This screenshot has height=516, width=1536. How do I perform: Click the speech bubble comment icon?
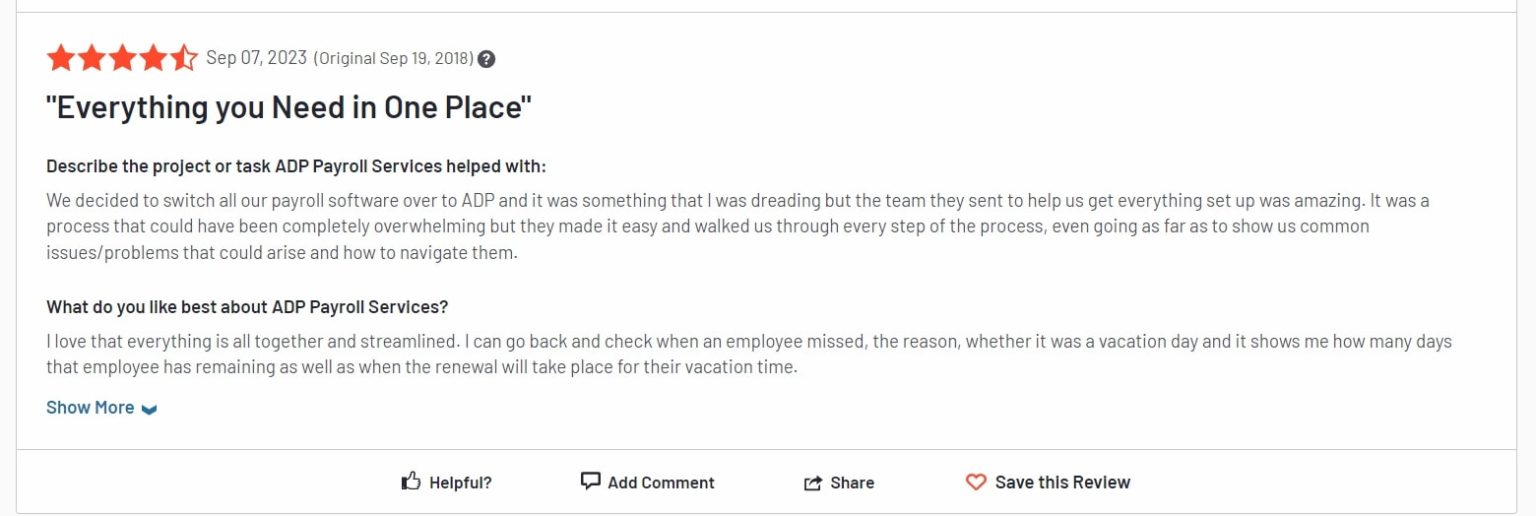tap(590, 481)
